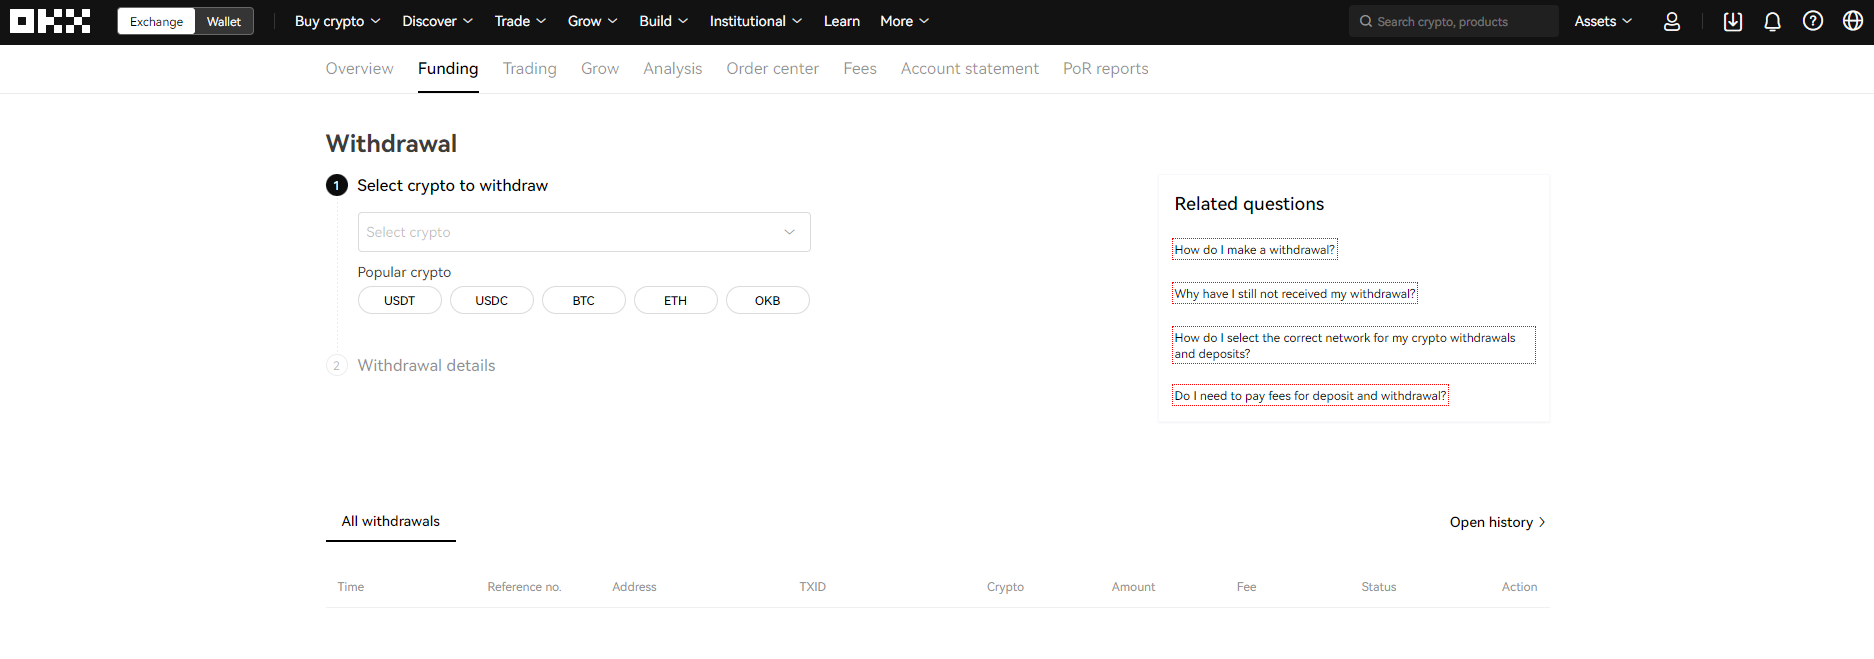This screenshot has width=1874, height=659.
Task: Go to the Trading tab
Action: click(530, 69)
